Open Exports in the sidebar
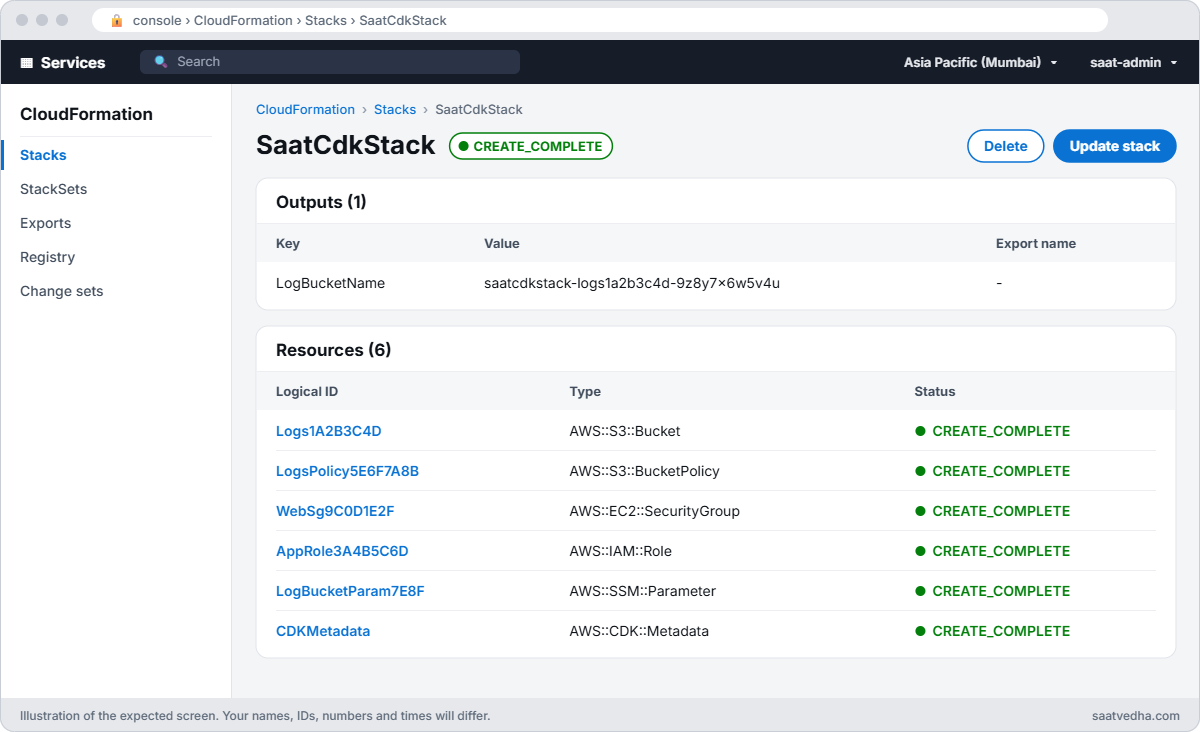Screen dimensions: 1200x732 point(45,223)
